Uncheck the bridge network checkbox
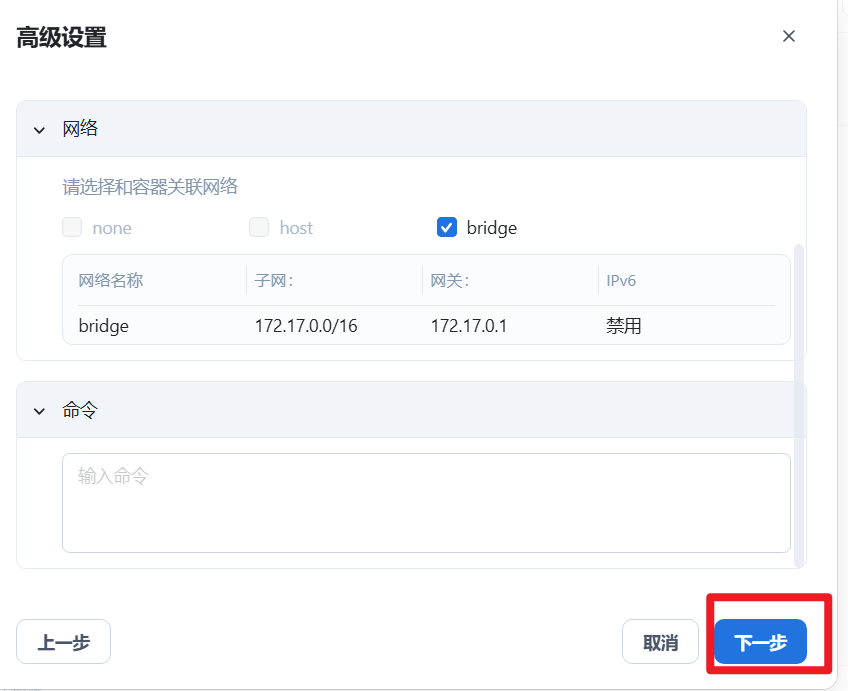 pyautogui.click(x=447, y=227)
